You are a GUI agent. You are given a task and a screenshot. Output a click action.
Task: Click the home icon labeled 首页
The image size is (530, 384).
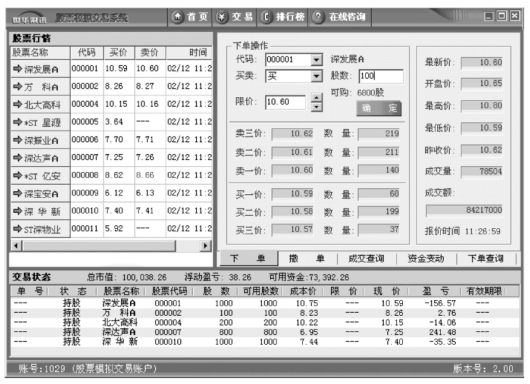[177, 17]
